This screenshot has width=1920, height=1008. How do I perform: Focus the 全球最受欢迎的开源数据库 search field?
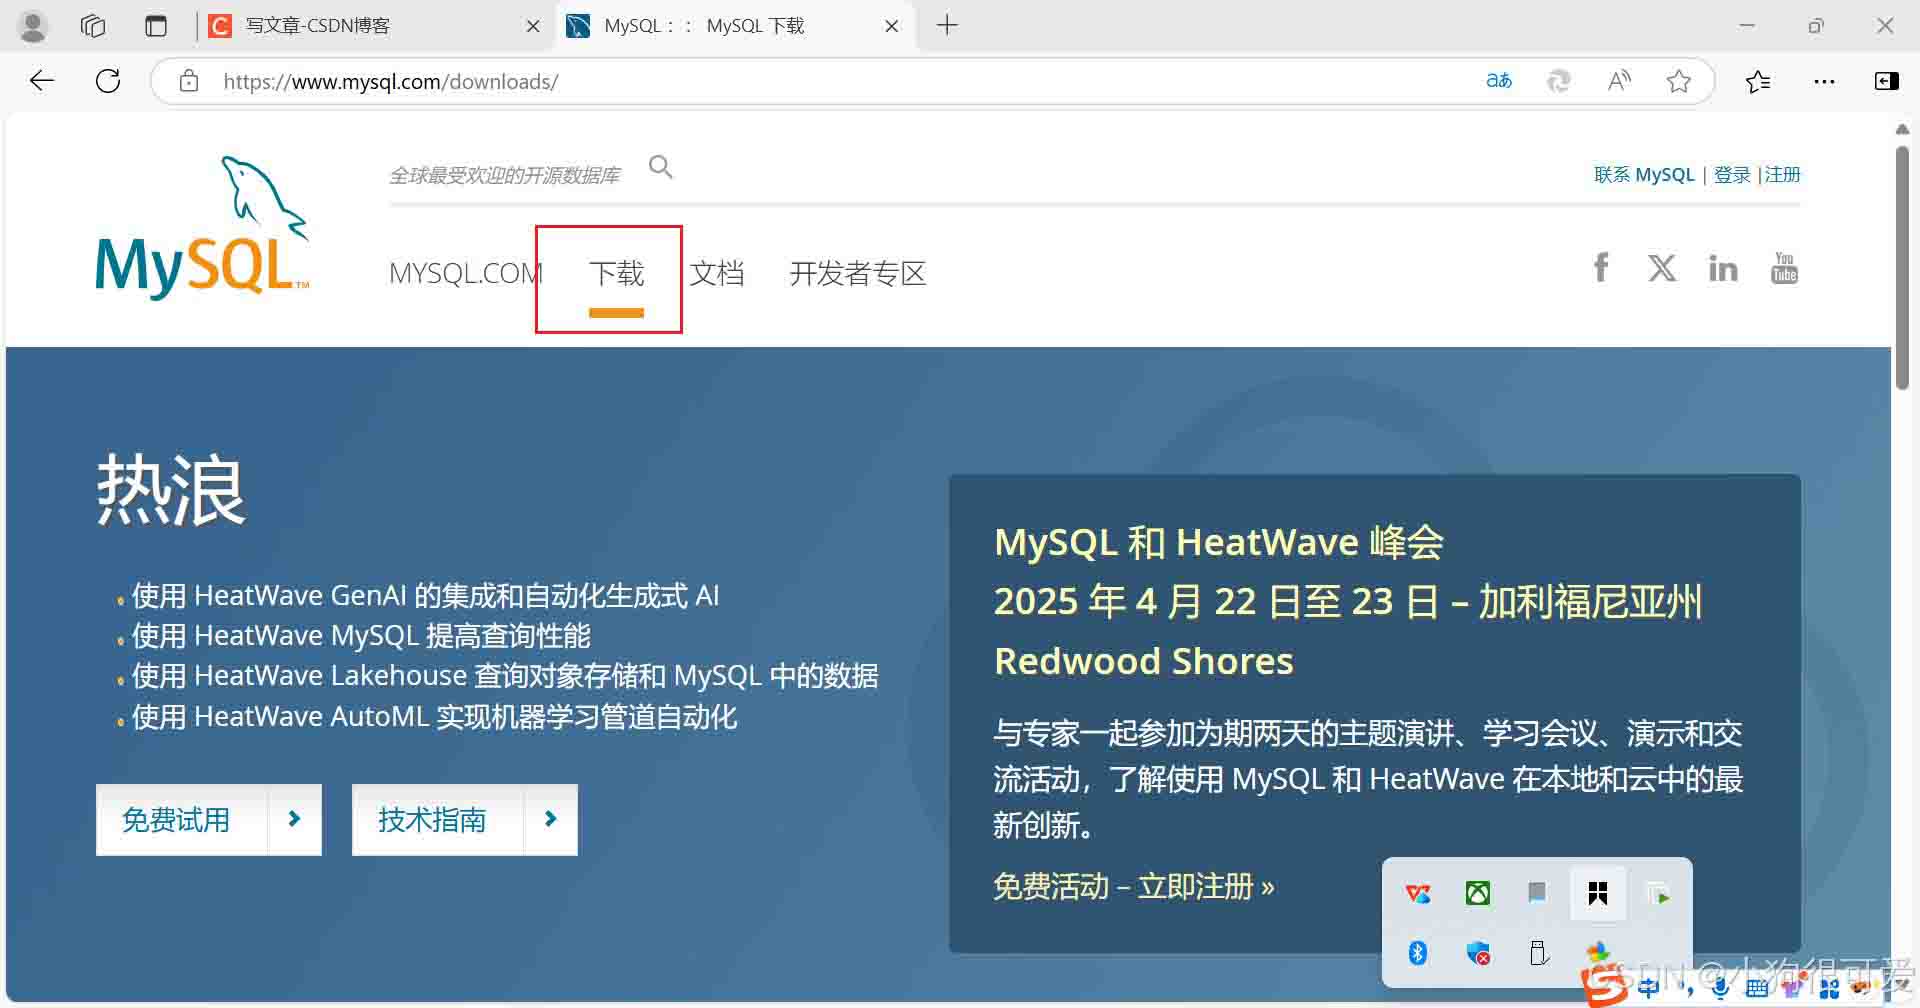505,175
